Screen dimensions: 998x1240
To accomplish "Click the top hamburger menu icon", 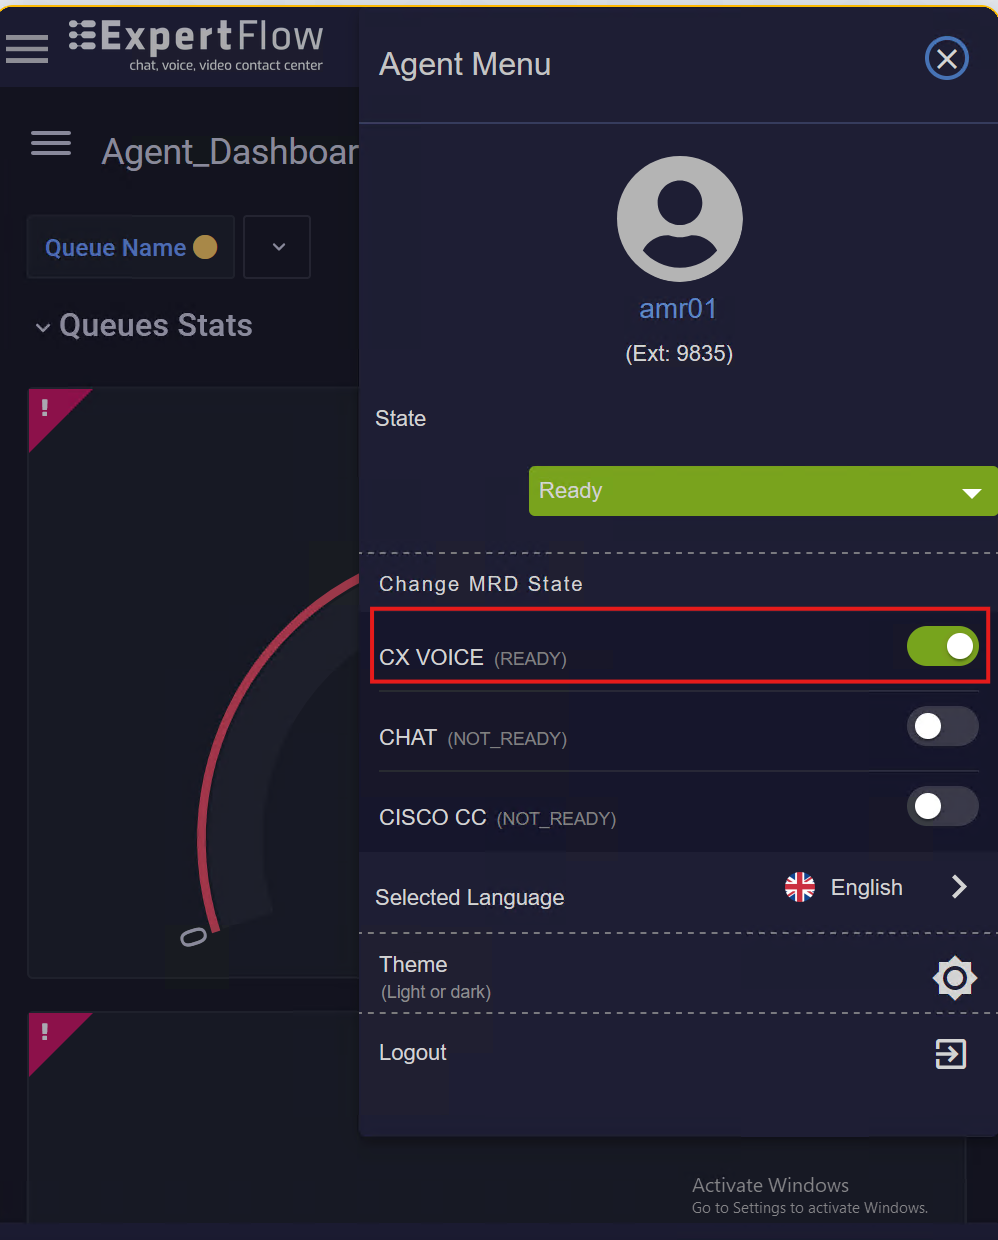I will click(x=27, y=48).
